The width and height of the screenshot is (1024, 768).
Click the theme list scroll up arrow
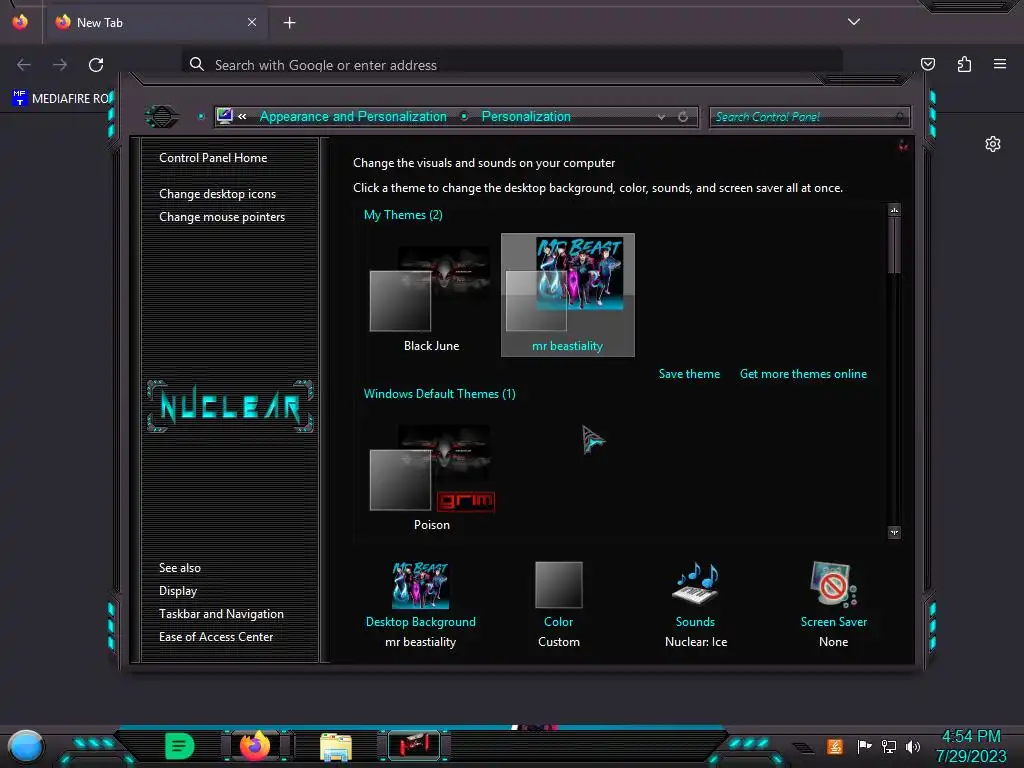[x=894, y=210]
